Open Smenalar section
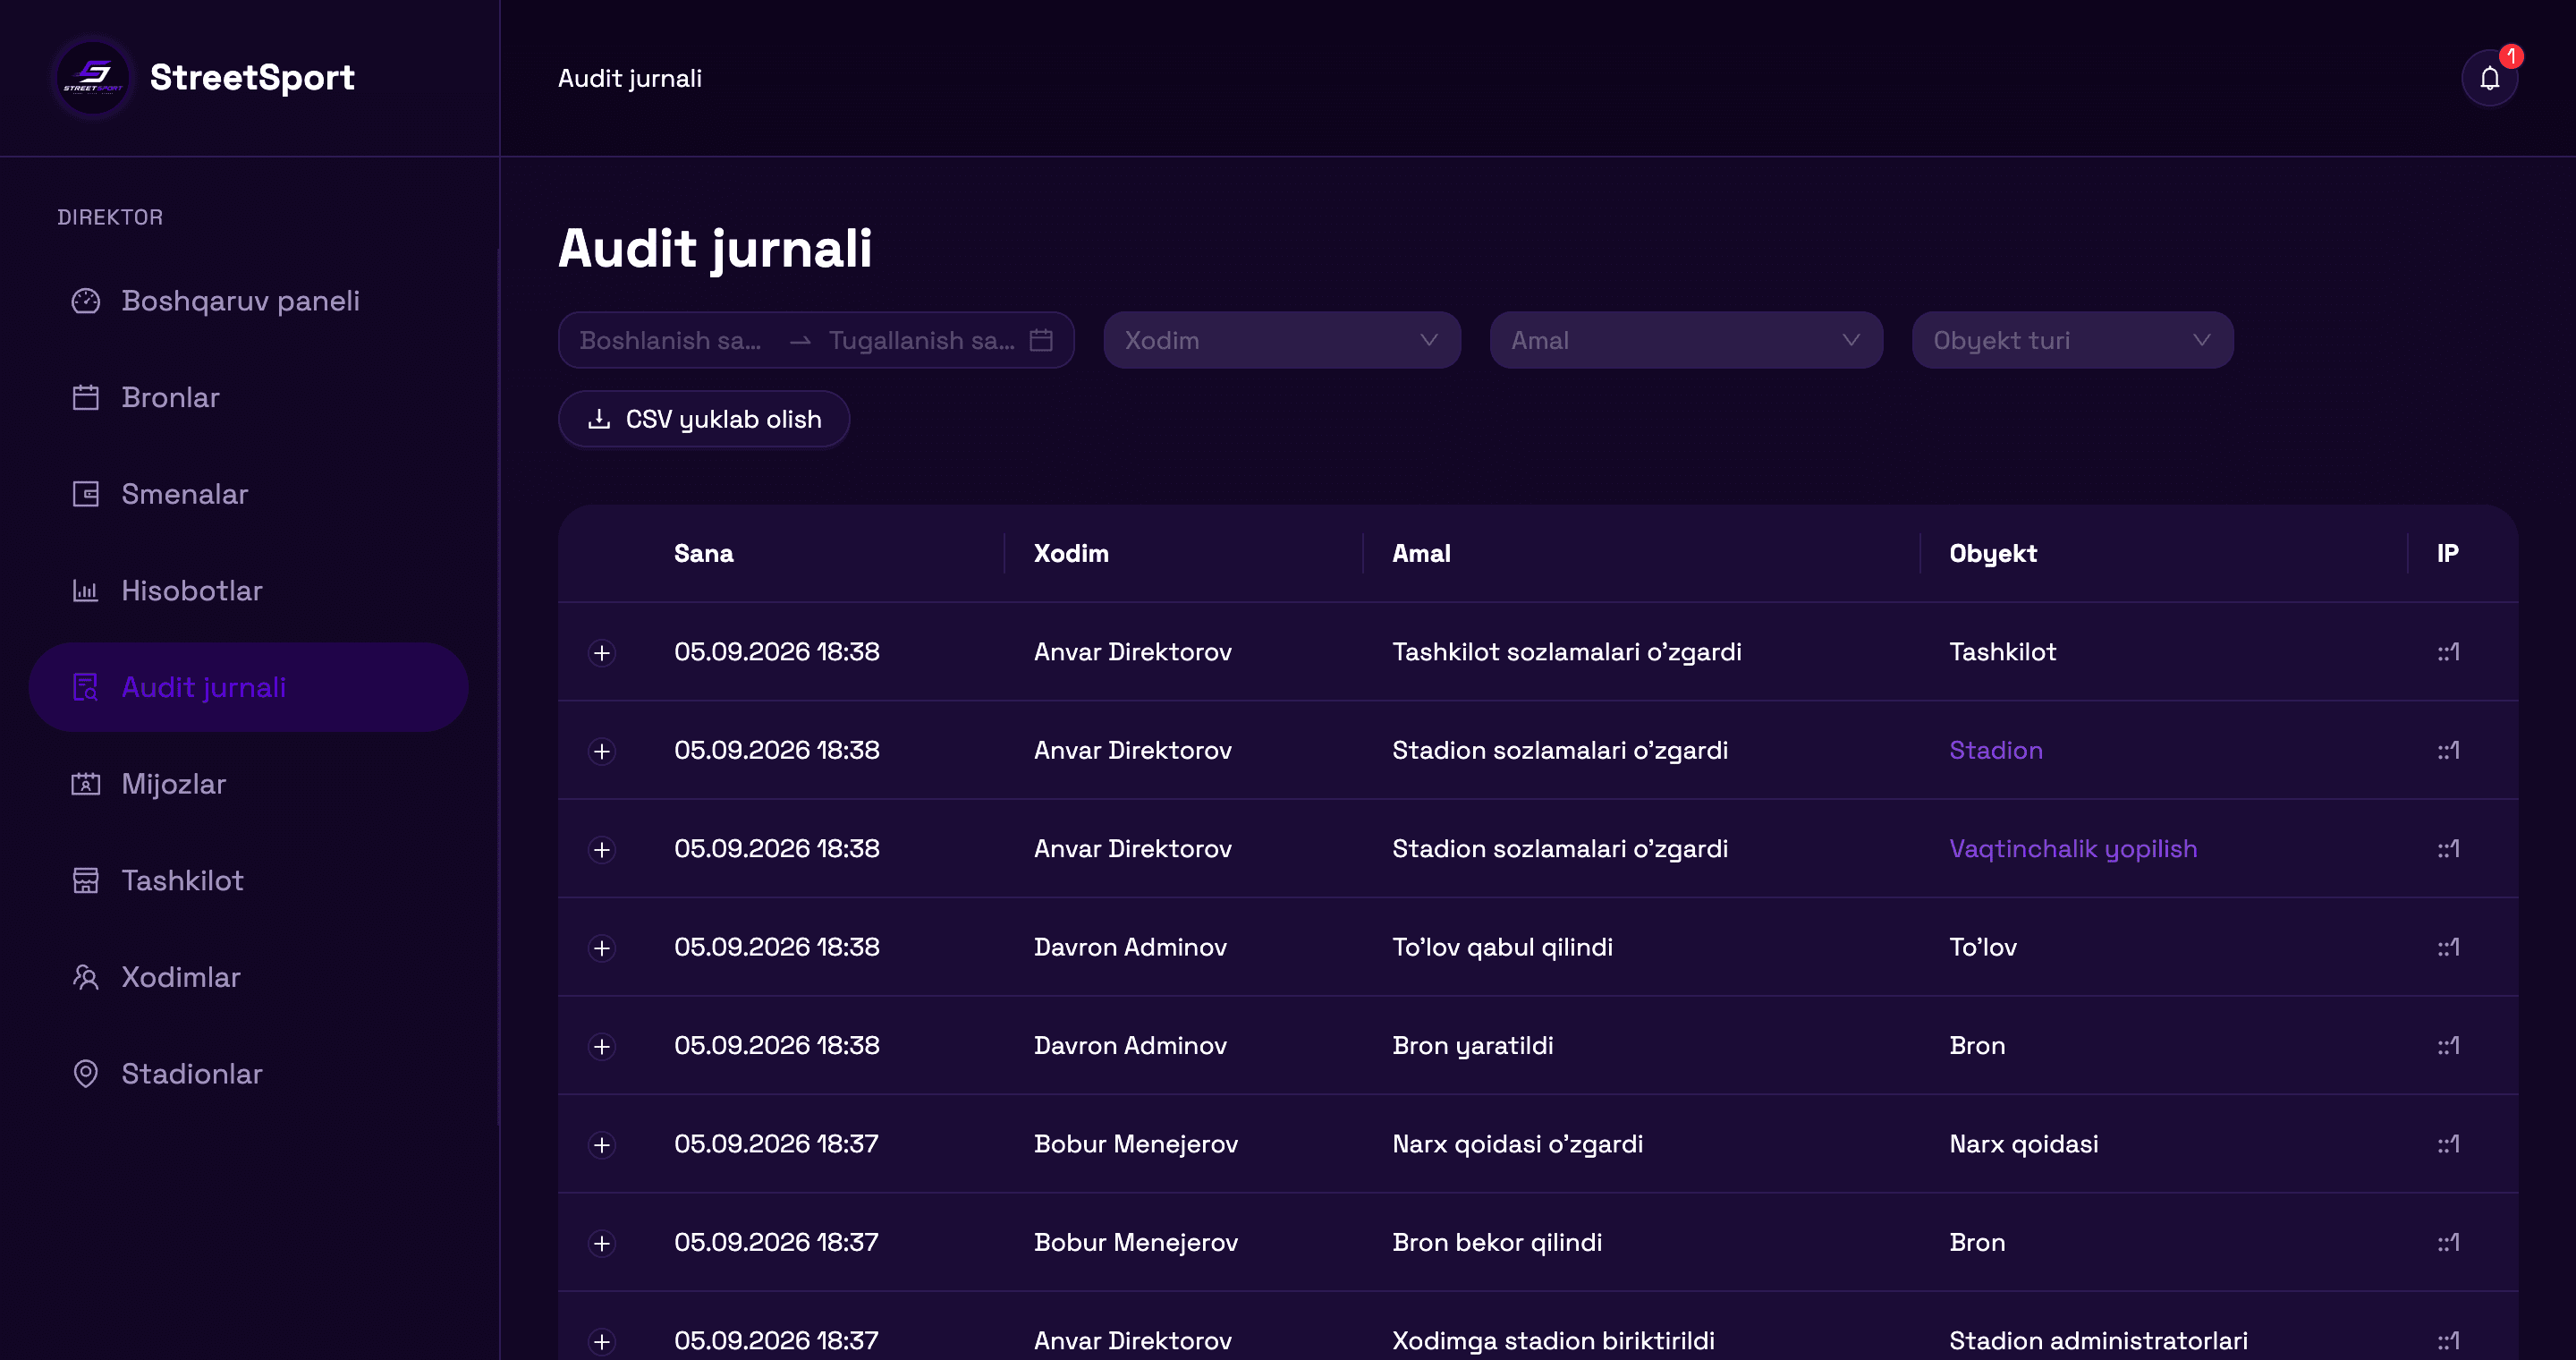Image resolution: width=2576 pixels, height=1360 pixels. coord(249,494)
